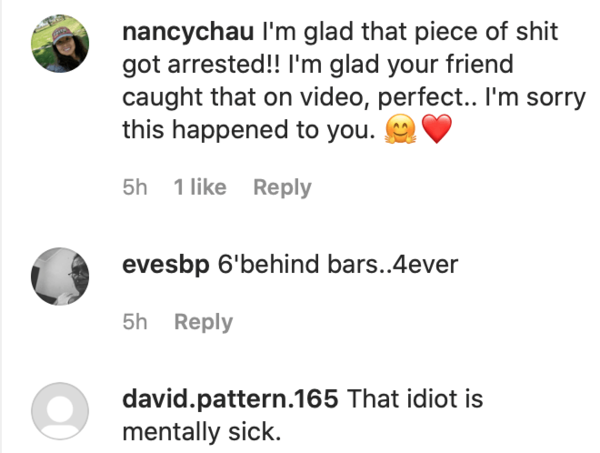
Task: Click the 5h timestamp under evesbp's comment
Action: [134, 322]
